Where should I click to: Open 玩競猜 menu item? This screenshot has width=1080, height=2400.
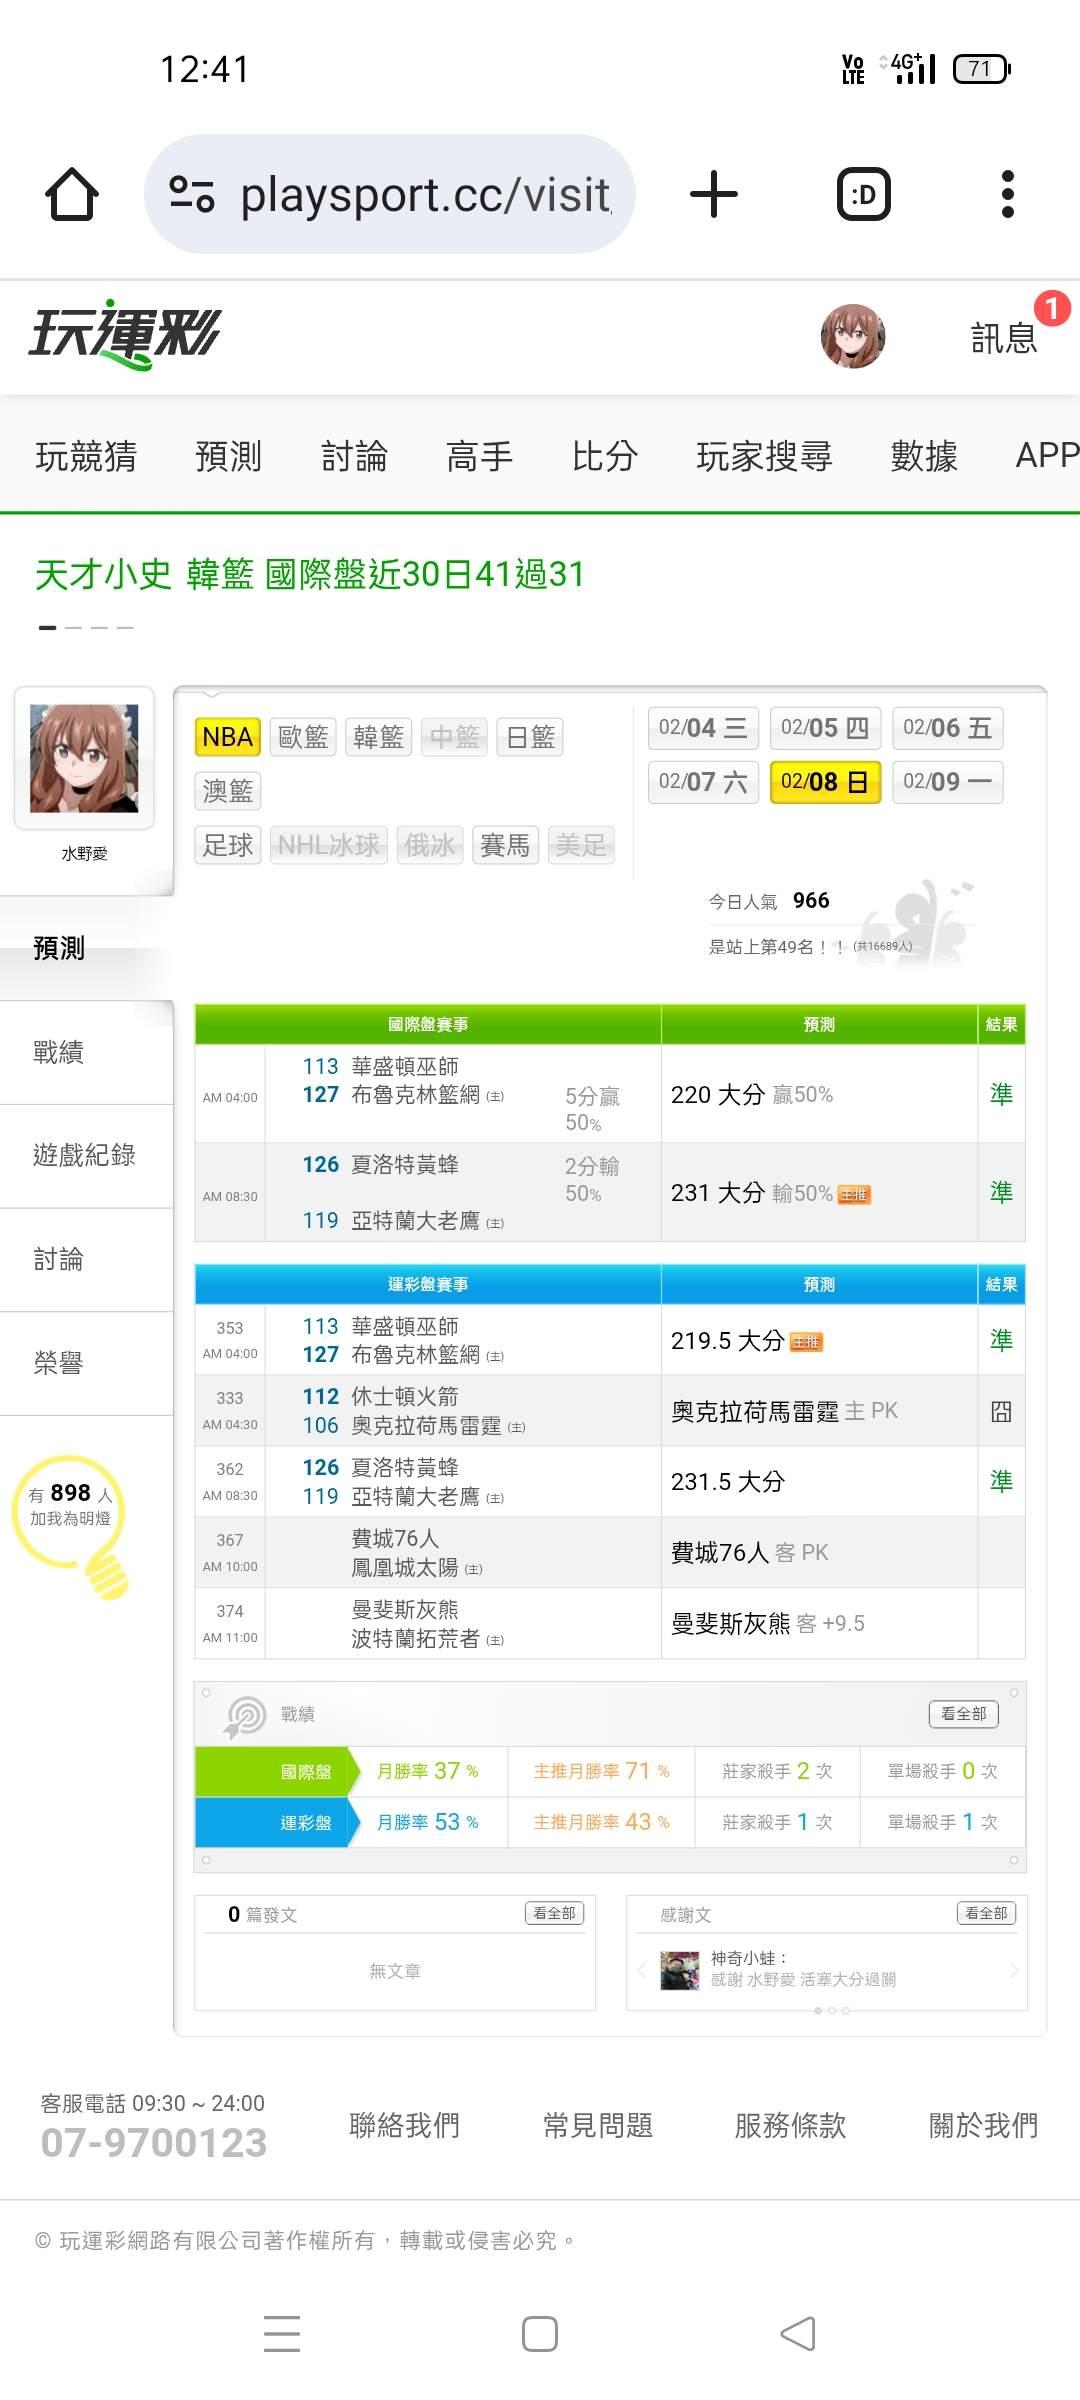pos(86,456)
